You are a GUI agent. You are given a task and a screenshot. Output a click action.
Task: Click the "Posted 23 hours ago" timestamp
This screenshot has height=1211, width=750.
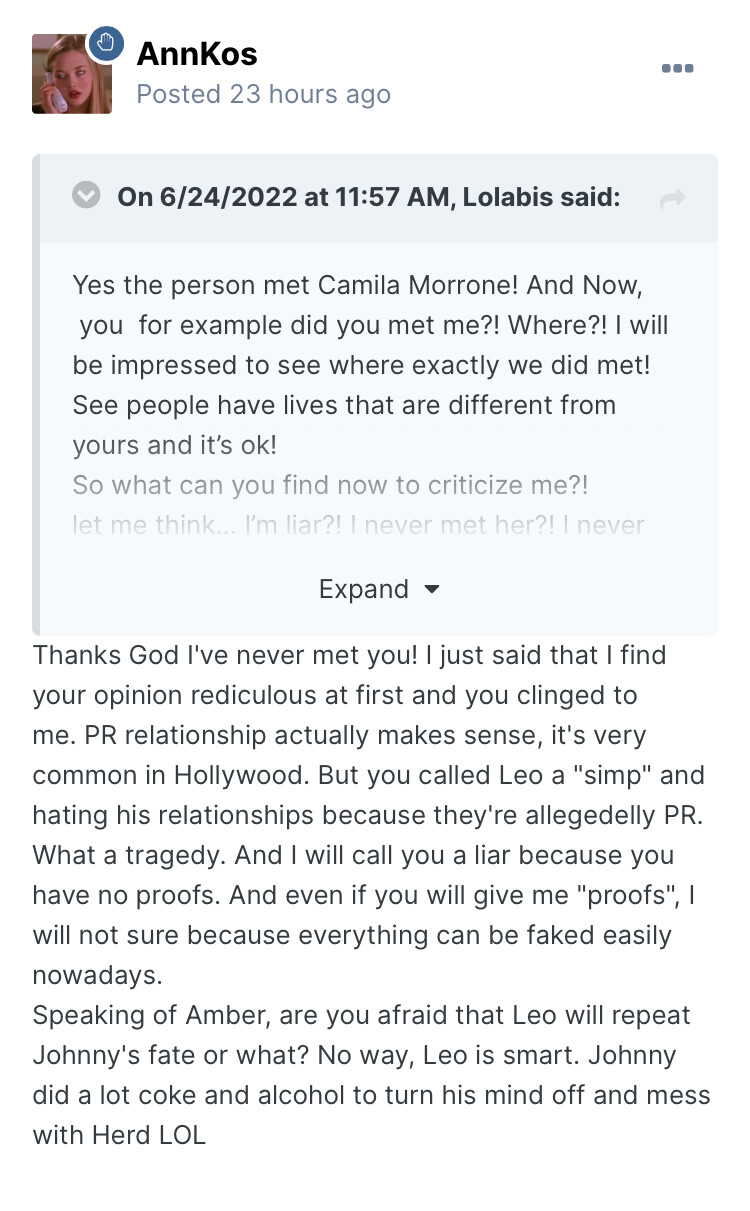click(263, 94)
